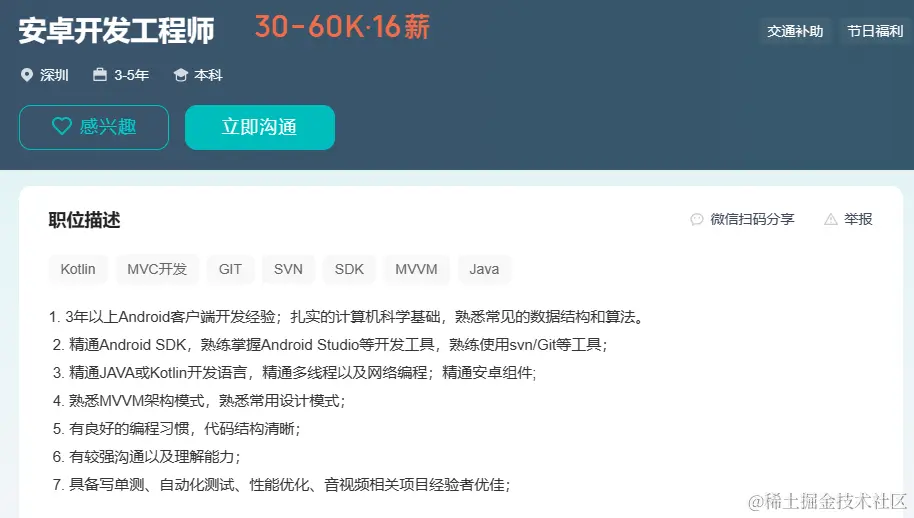This screenshot has height=518, width=914.
Task: Click the job title 安卓开发工程师
Action: [117, 30]
